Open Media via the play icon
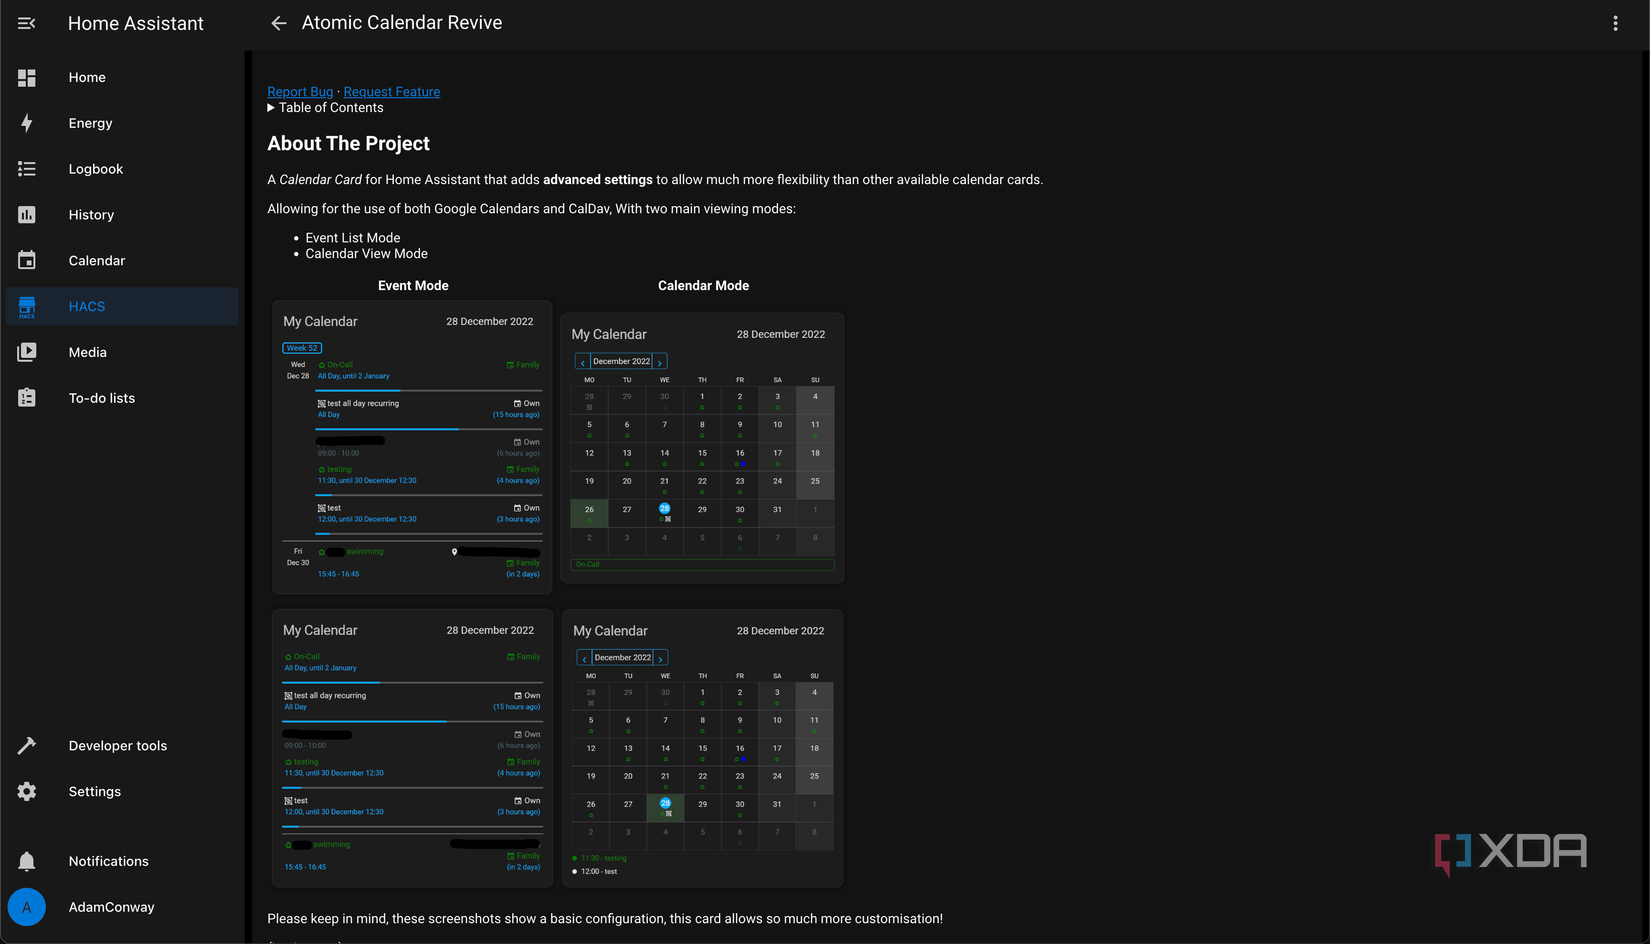 (x=27, y=352)
